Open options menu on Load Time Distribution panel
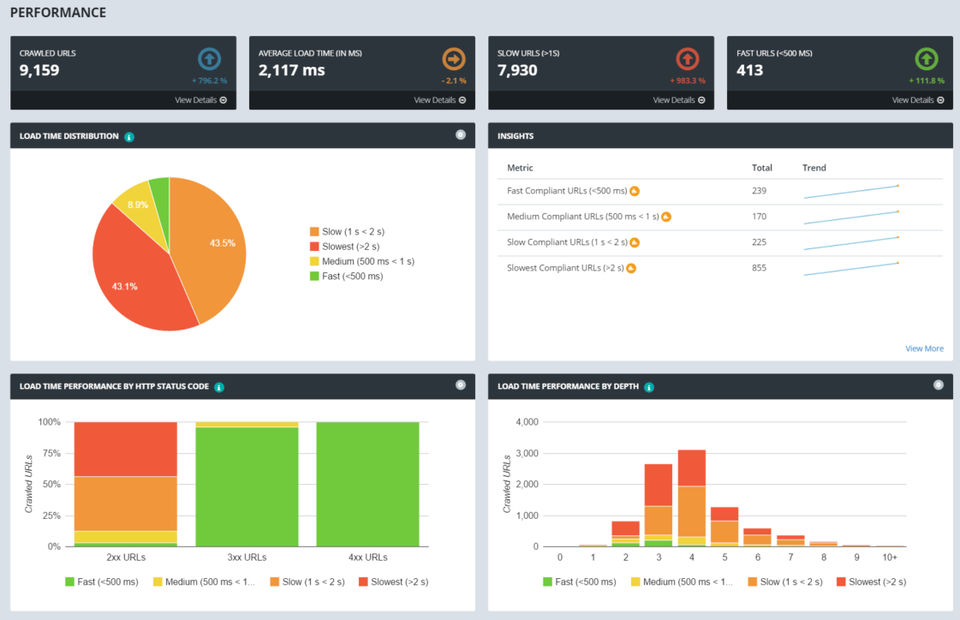960x620 pixels. [x=460, y=135]
